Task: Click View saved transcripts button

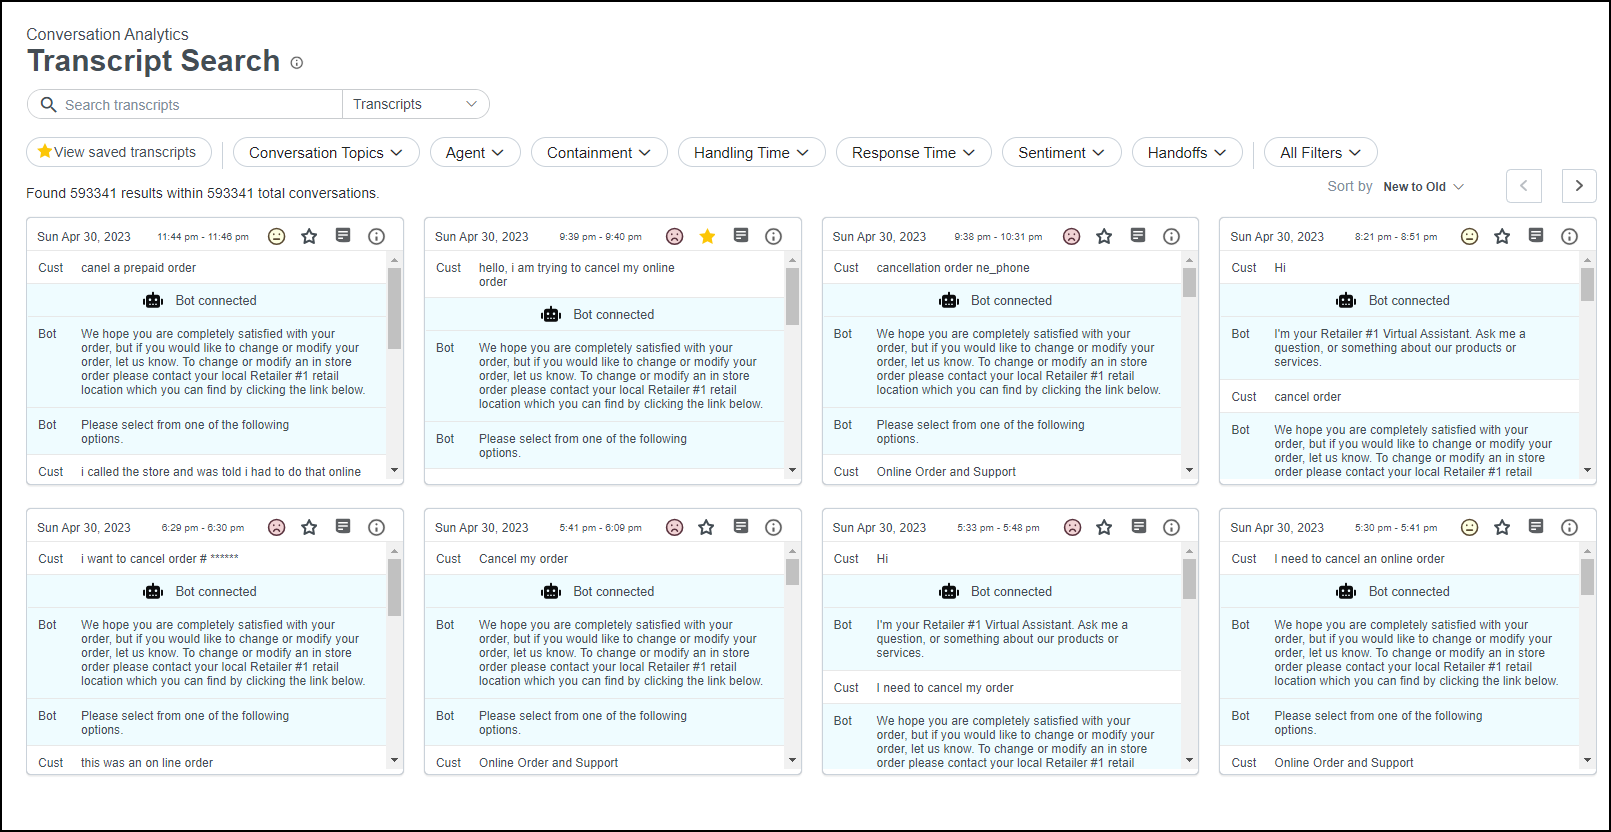Action: [x=118, y=152]
